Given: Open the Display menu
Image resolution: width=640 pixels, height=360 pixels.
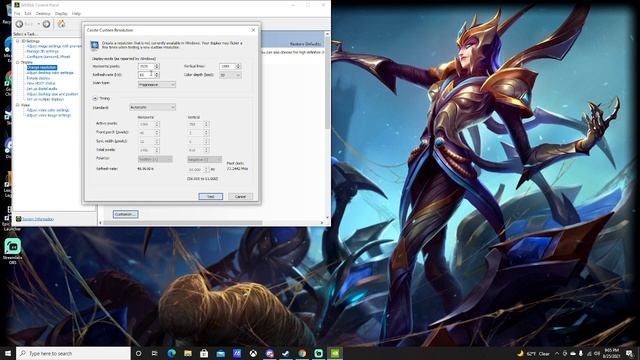Looking at the screenshot, I should point(61,13).
